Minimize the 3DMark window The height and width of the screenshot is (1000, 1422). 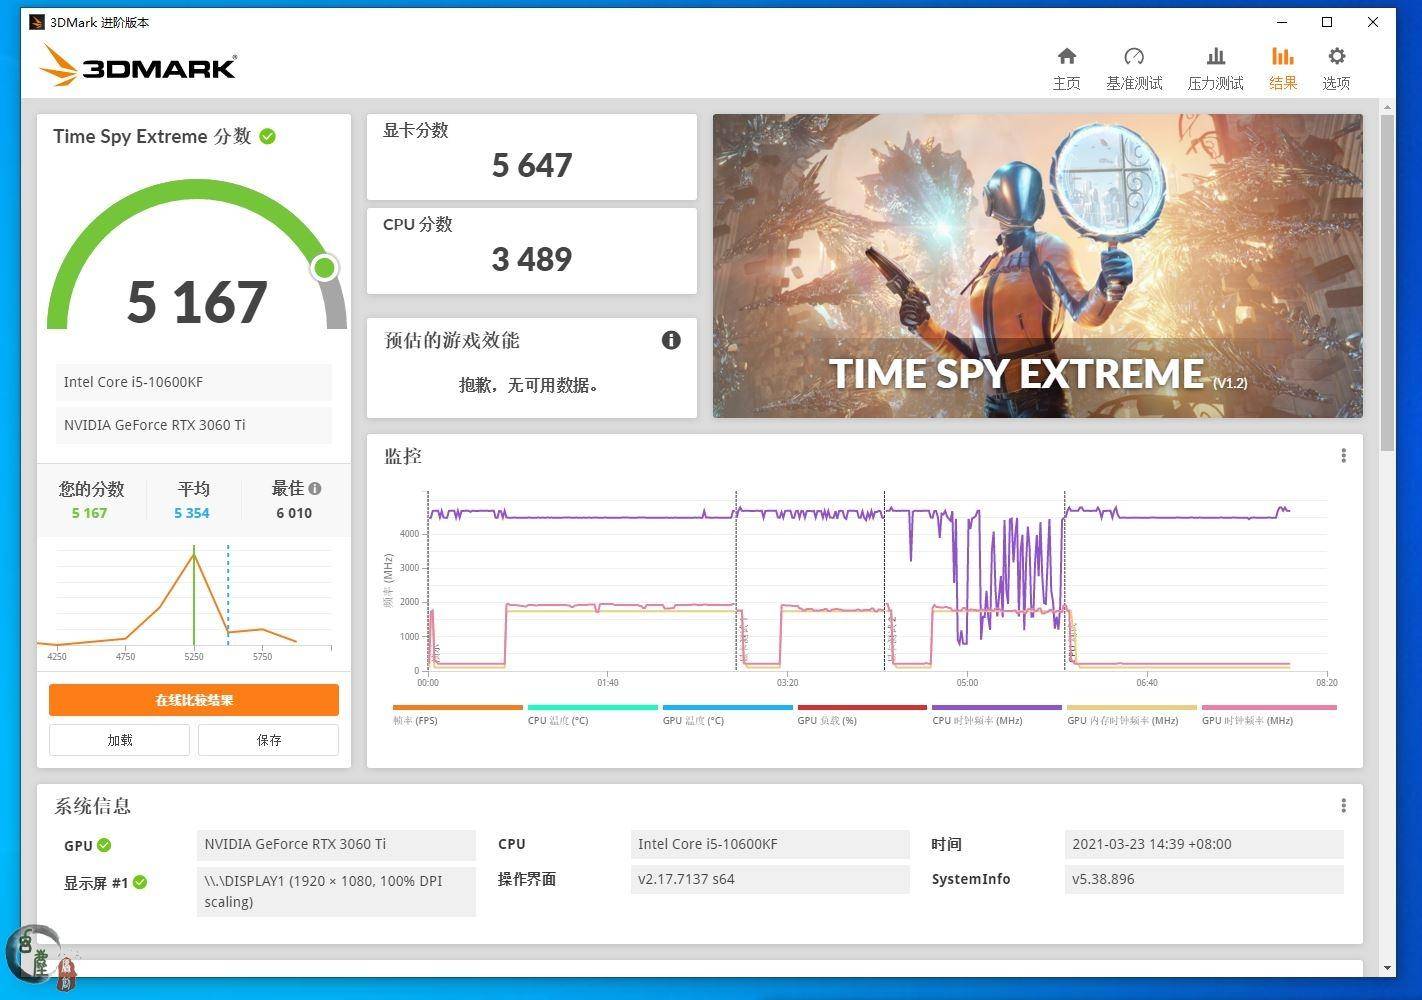(1282, 22)
